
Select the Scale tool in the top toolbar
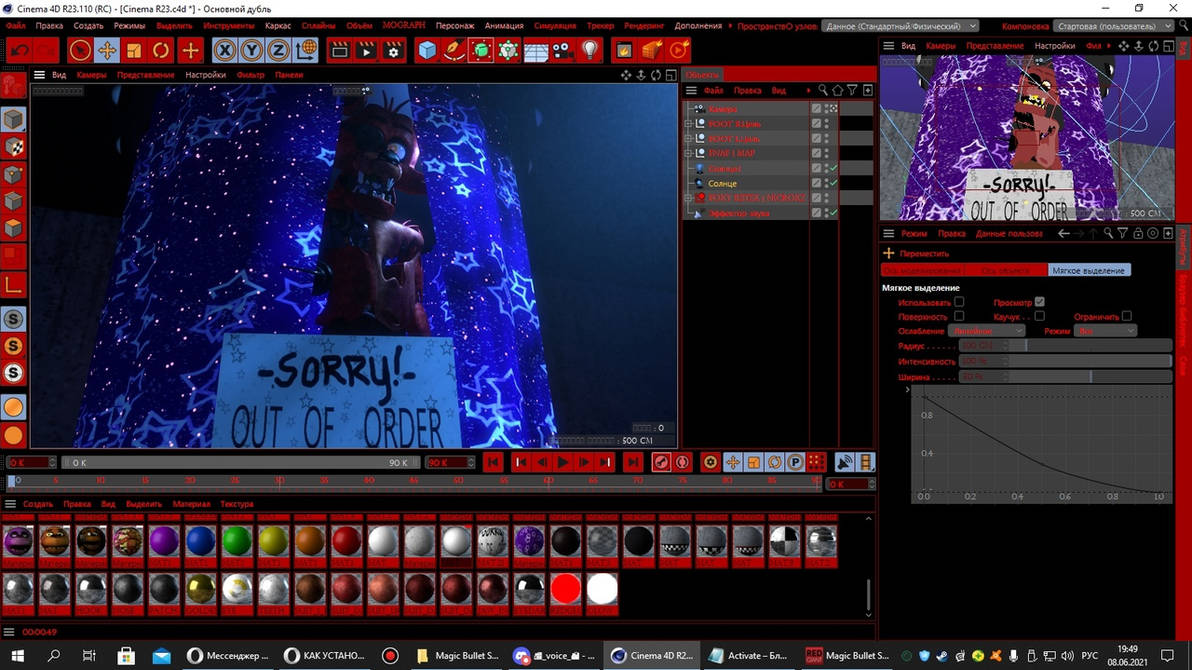134,51
